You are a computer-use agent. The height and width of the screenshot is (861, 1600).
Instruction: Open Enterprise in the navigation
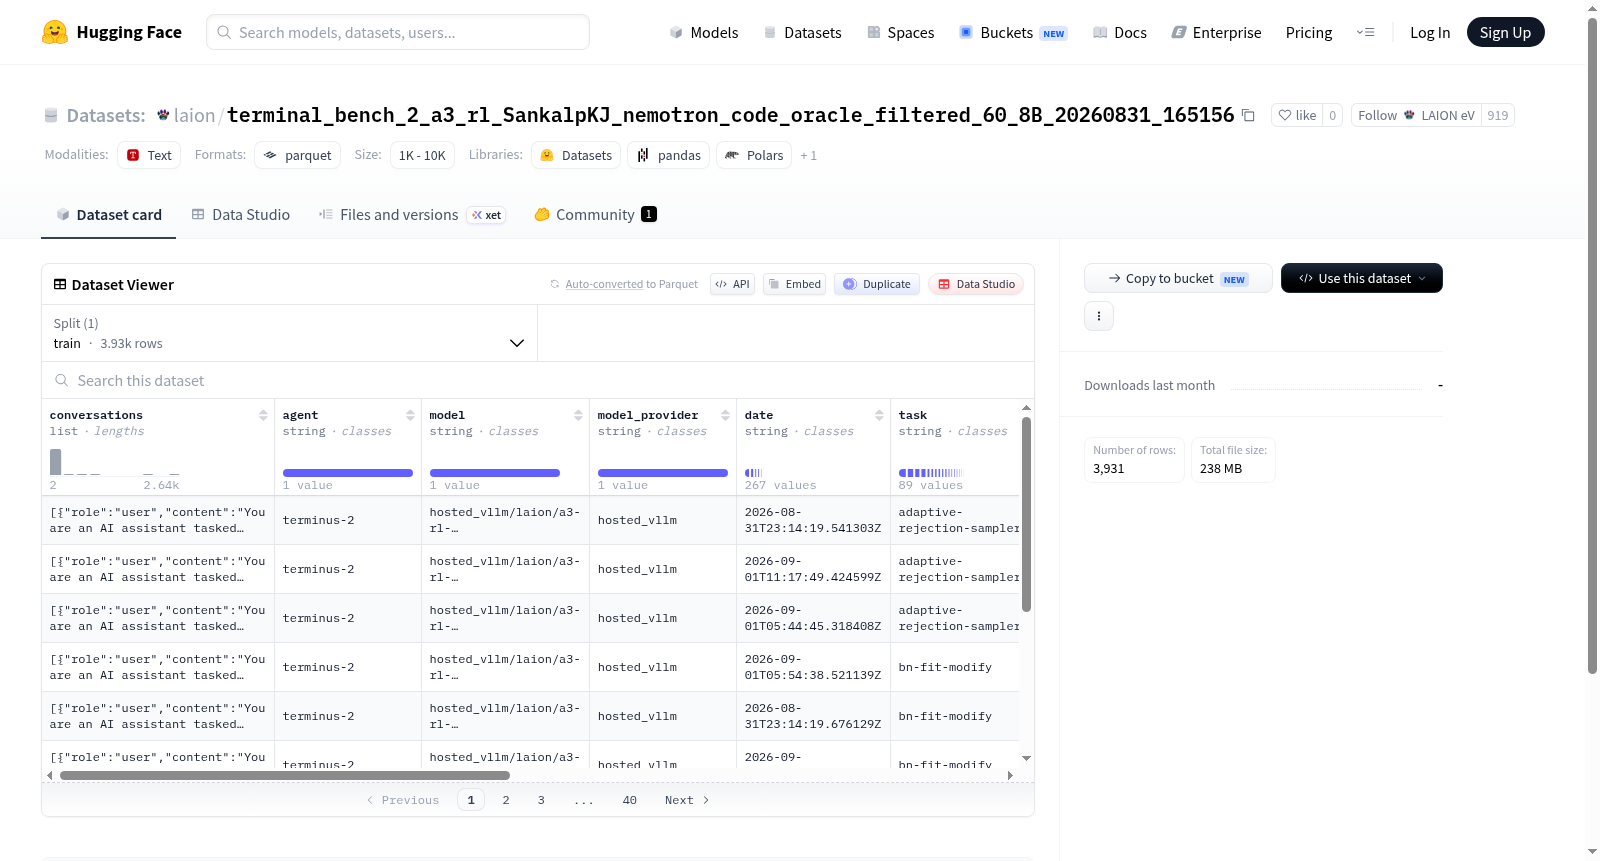pyautogui.click(x=1216, y=33)
